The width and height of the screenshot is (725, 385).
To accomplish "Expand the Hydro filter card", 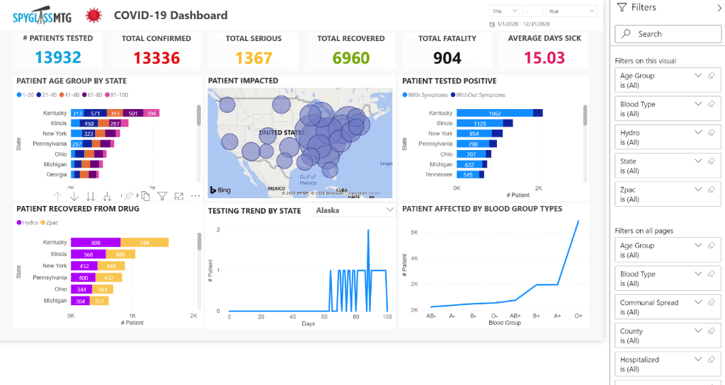I will click(x=698, y=133).
